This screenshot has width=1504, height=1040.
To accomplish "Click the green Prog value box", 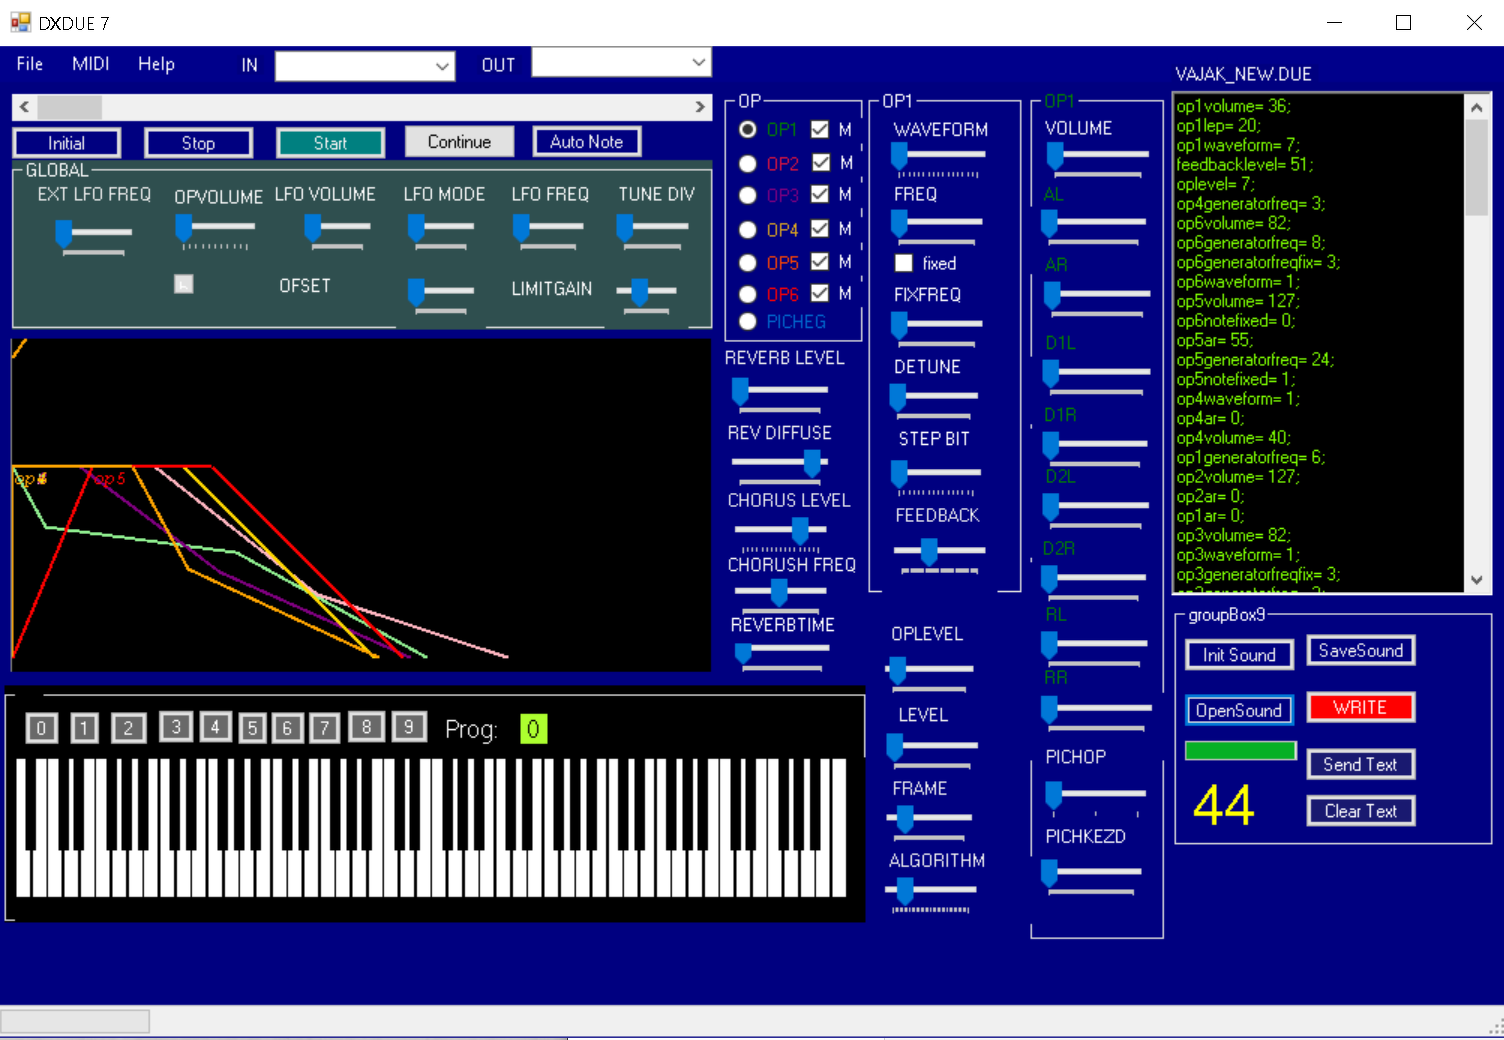I will 533,729.
